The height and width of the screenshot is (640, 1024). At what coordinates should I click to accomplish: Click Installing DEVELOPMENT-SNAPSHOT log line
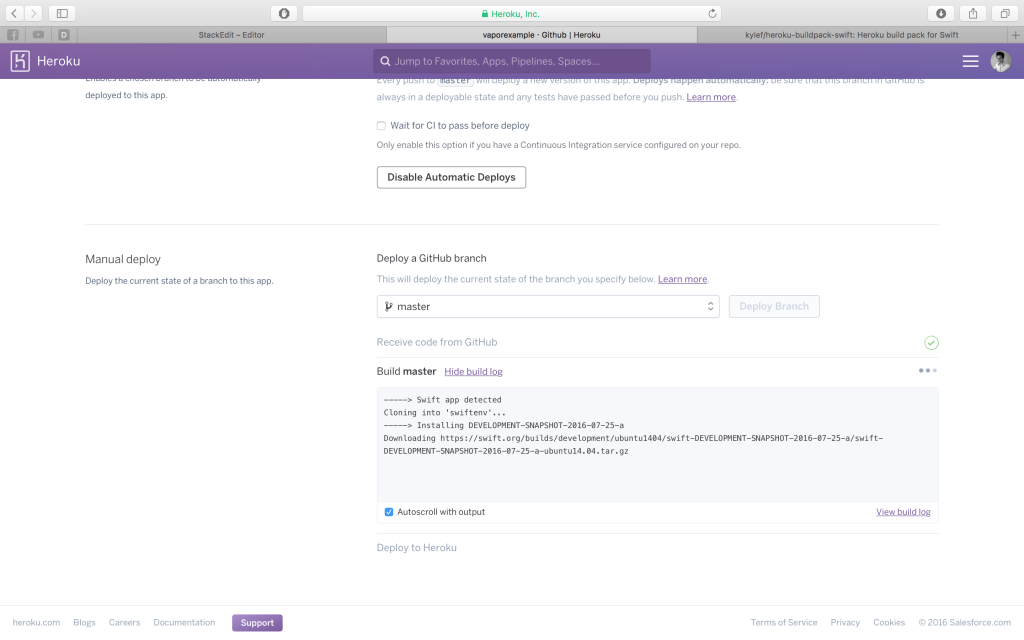tap(504, 425)
